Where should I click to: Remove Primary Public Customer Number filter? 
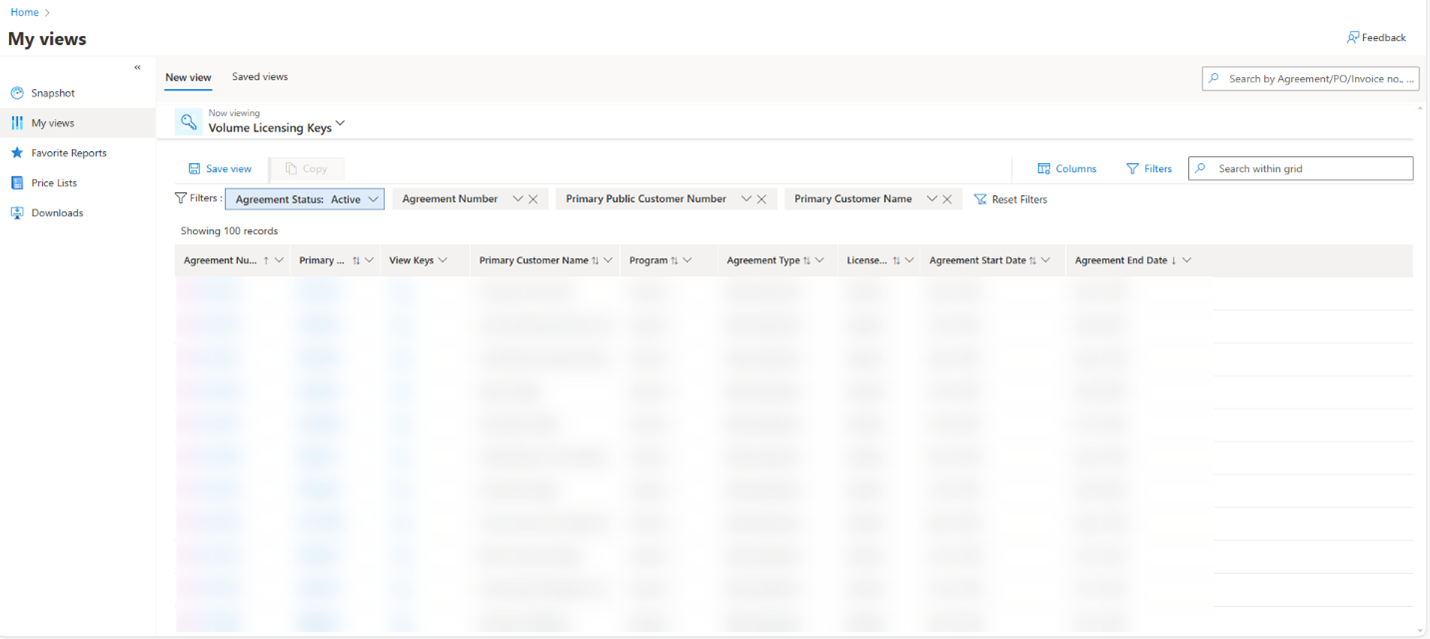point(761,200)
